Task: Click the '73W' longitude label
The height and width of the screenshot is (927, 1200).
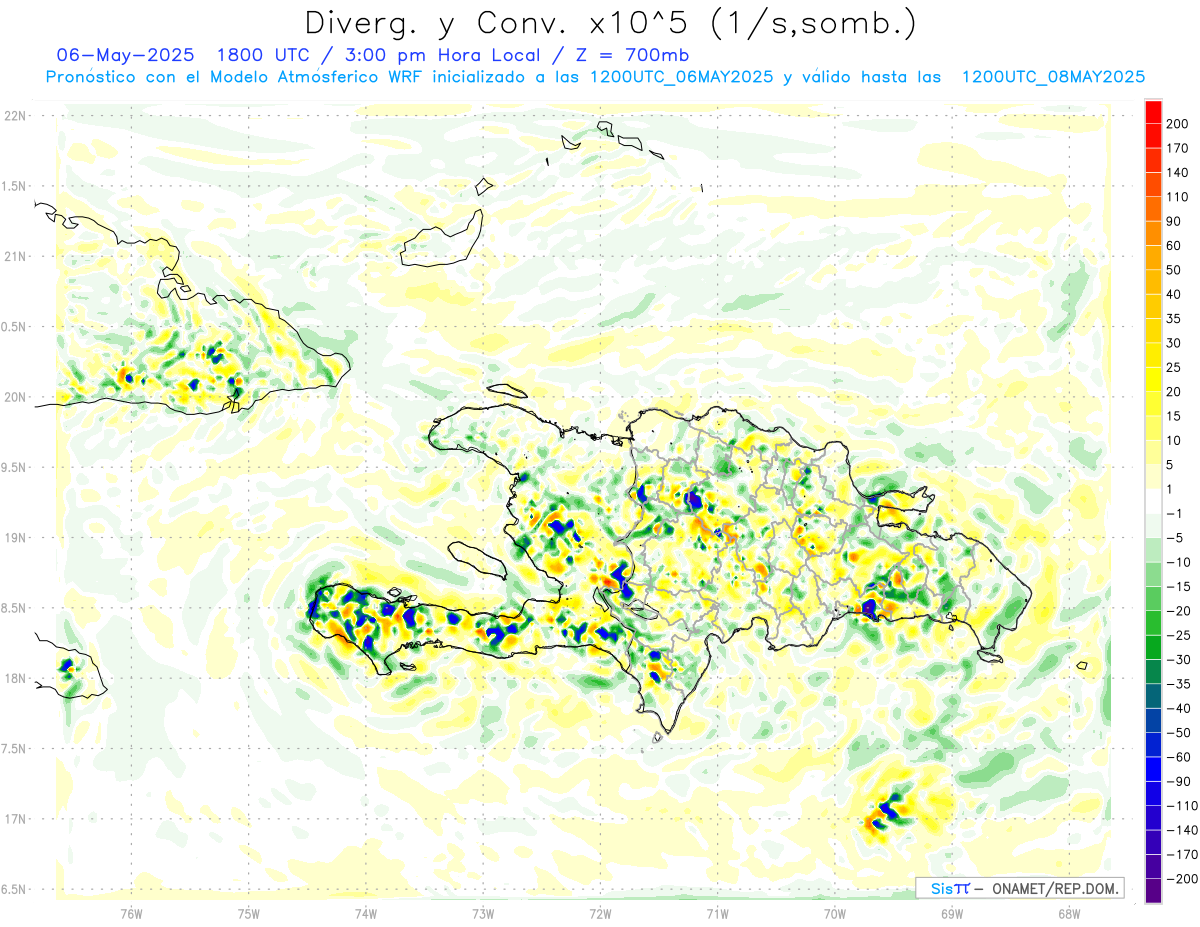Action: tap(483, 914)
